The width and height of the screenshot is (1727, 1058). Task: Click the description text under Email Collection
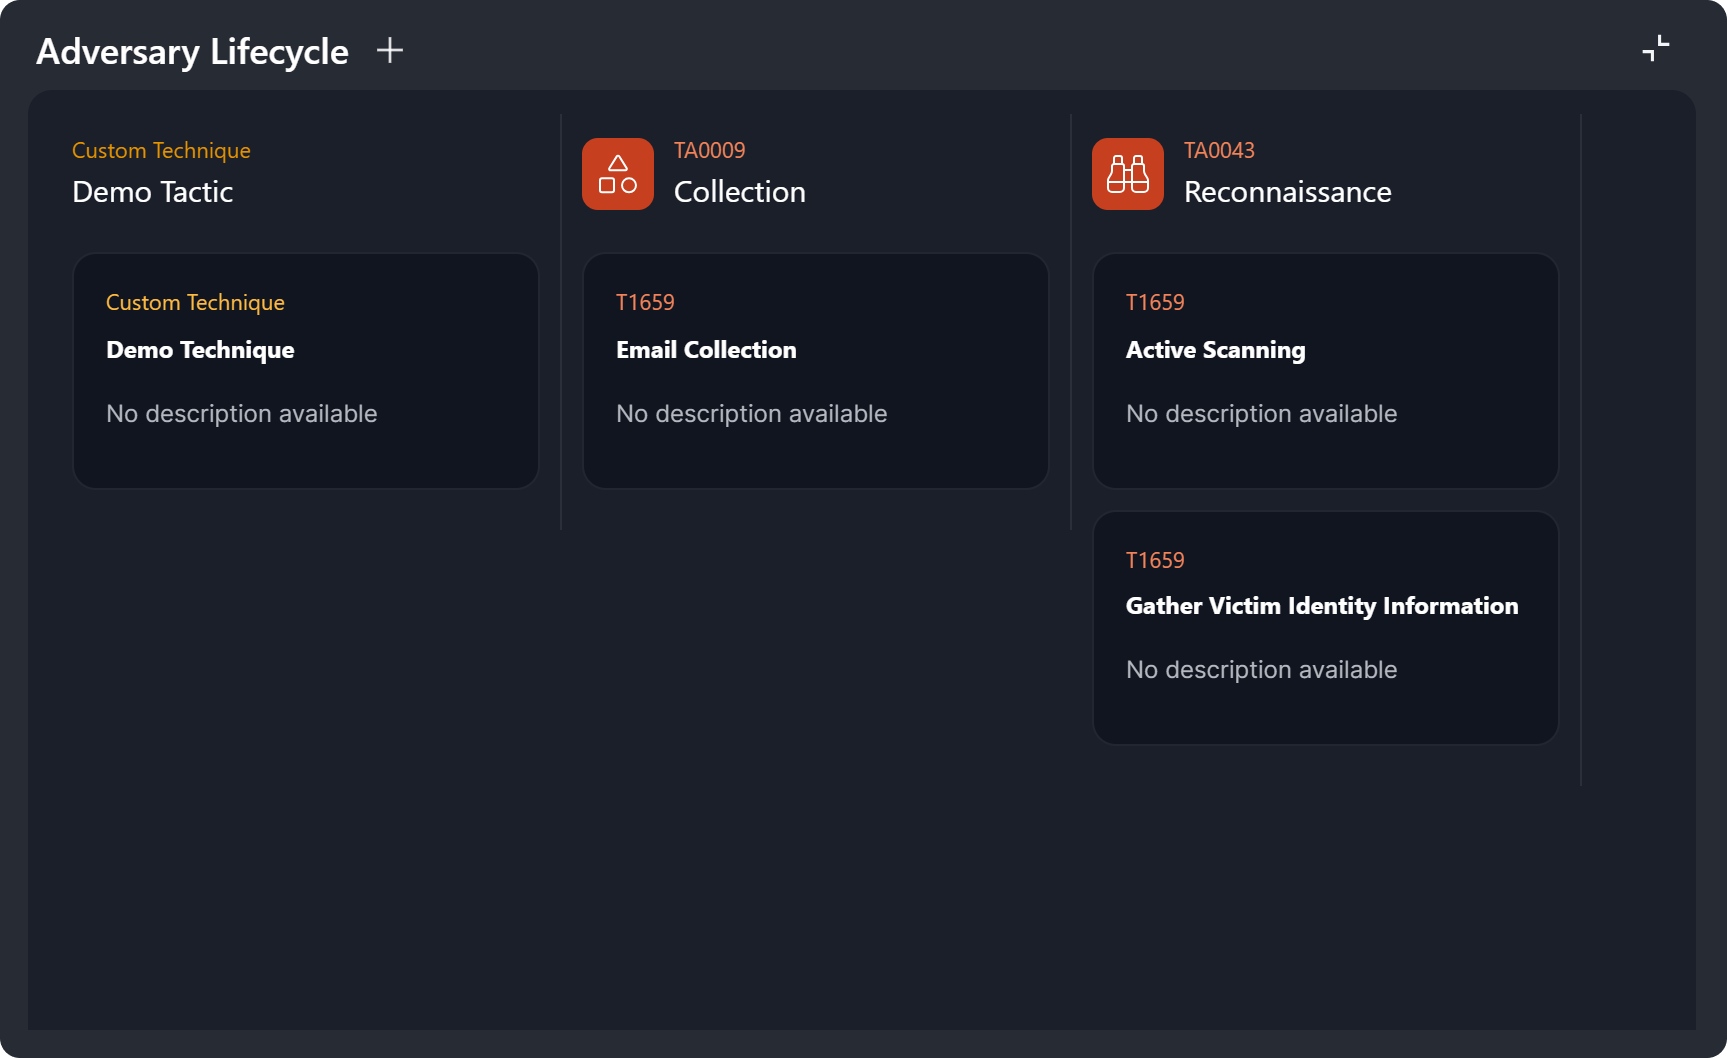tap(751, 414)
